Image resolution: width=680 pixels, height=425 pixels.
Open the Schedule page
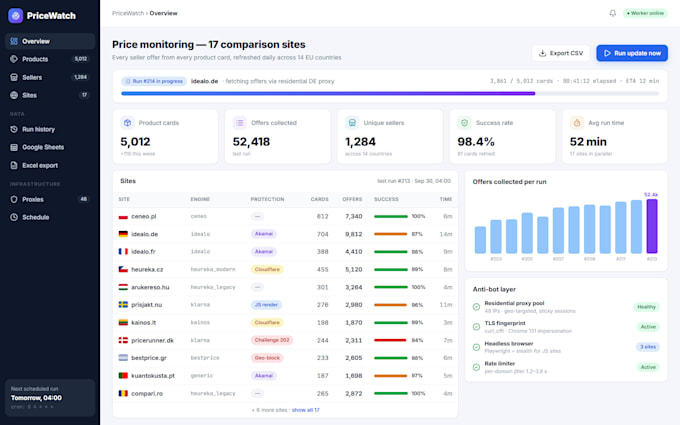50,217
